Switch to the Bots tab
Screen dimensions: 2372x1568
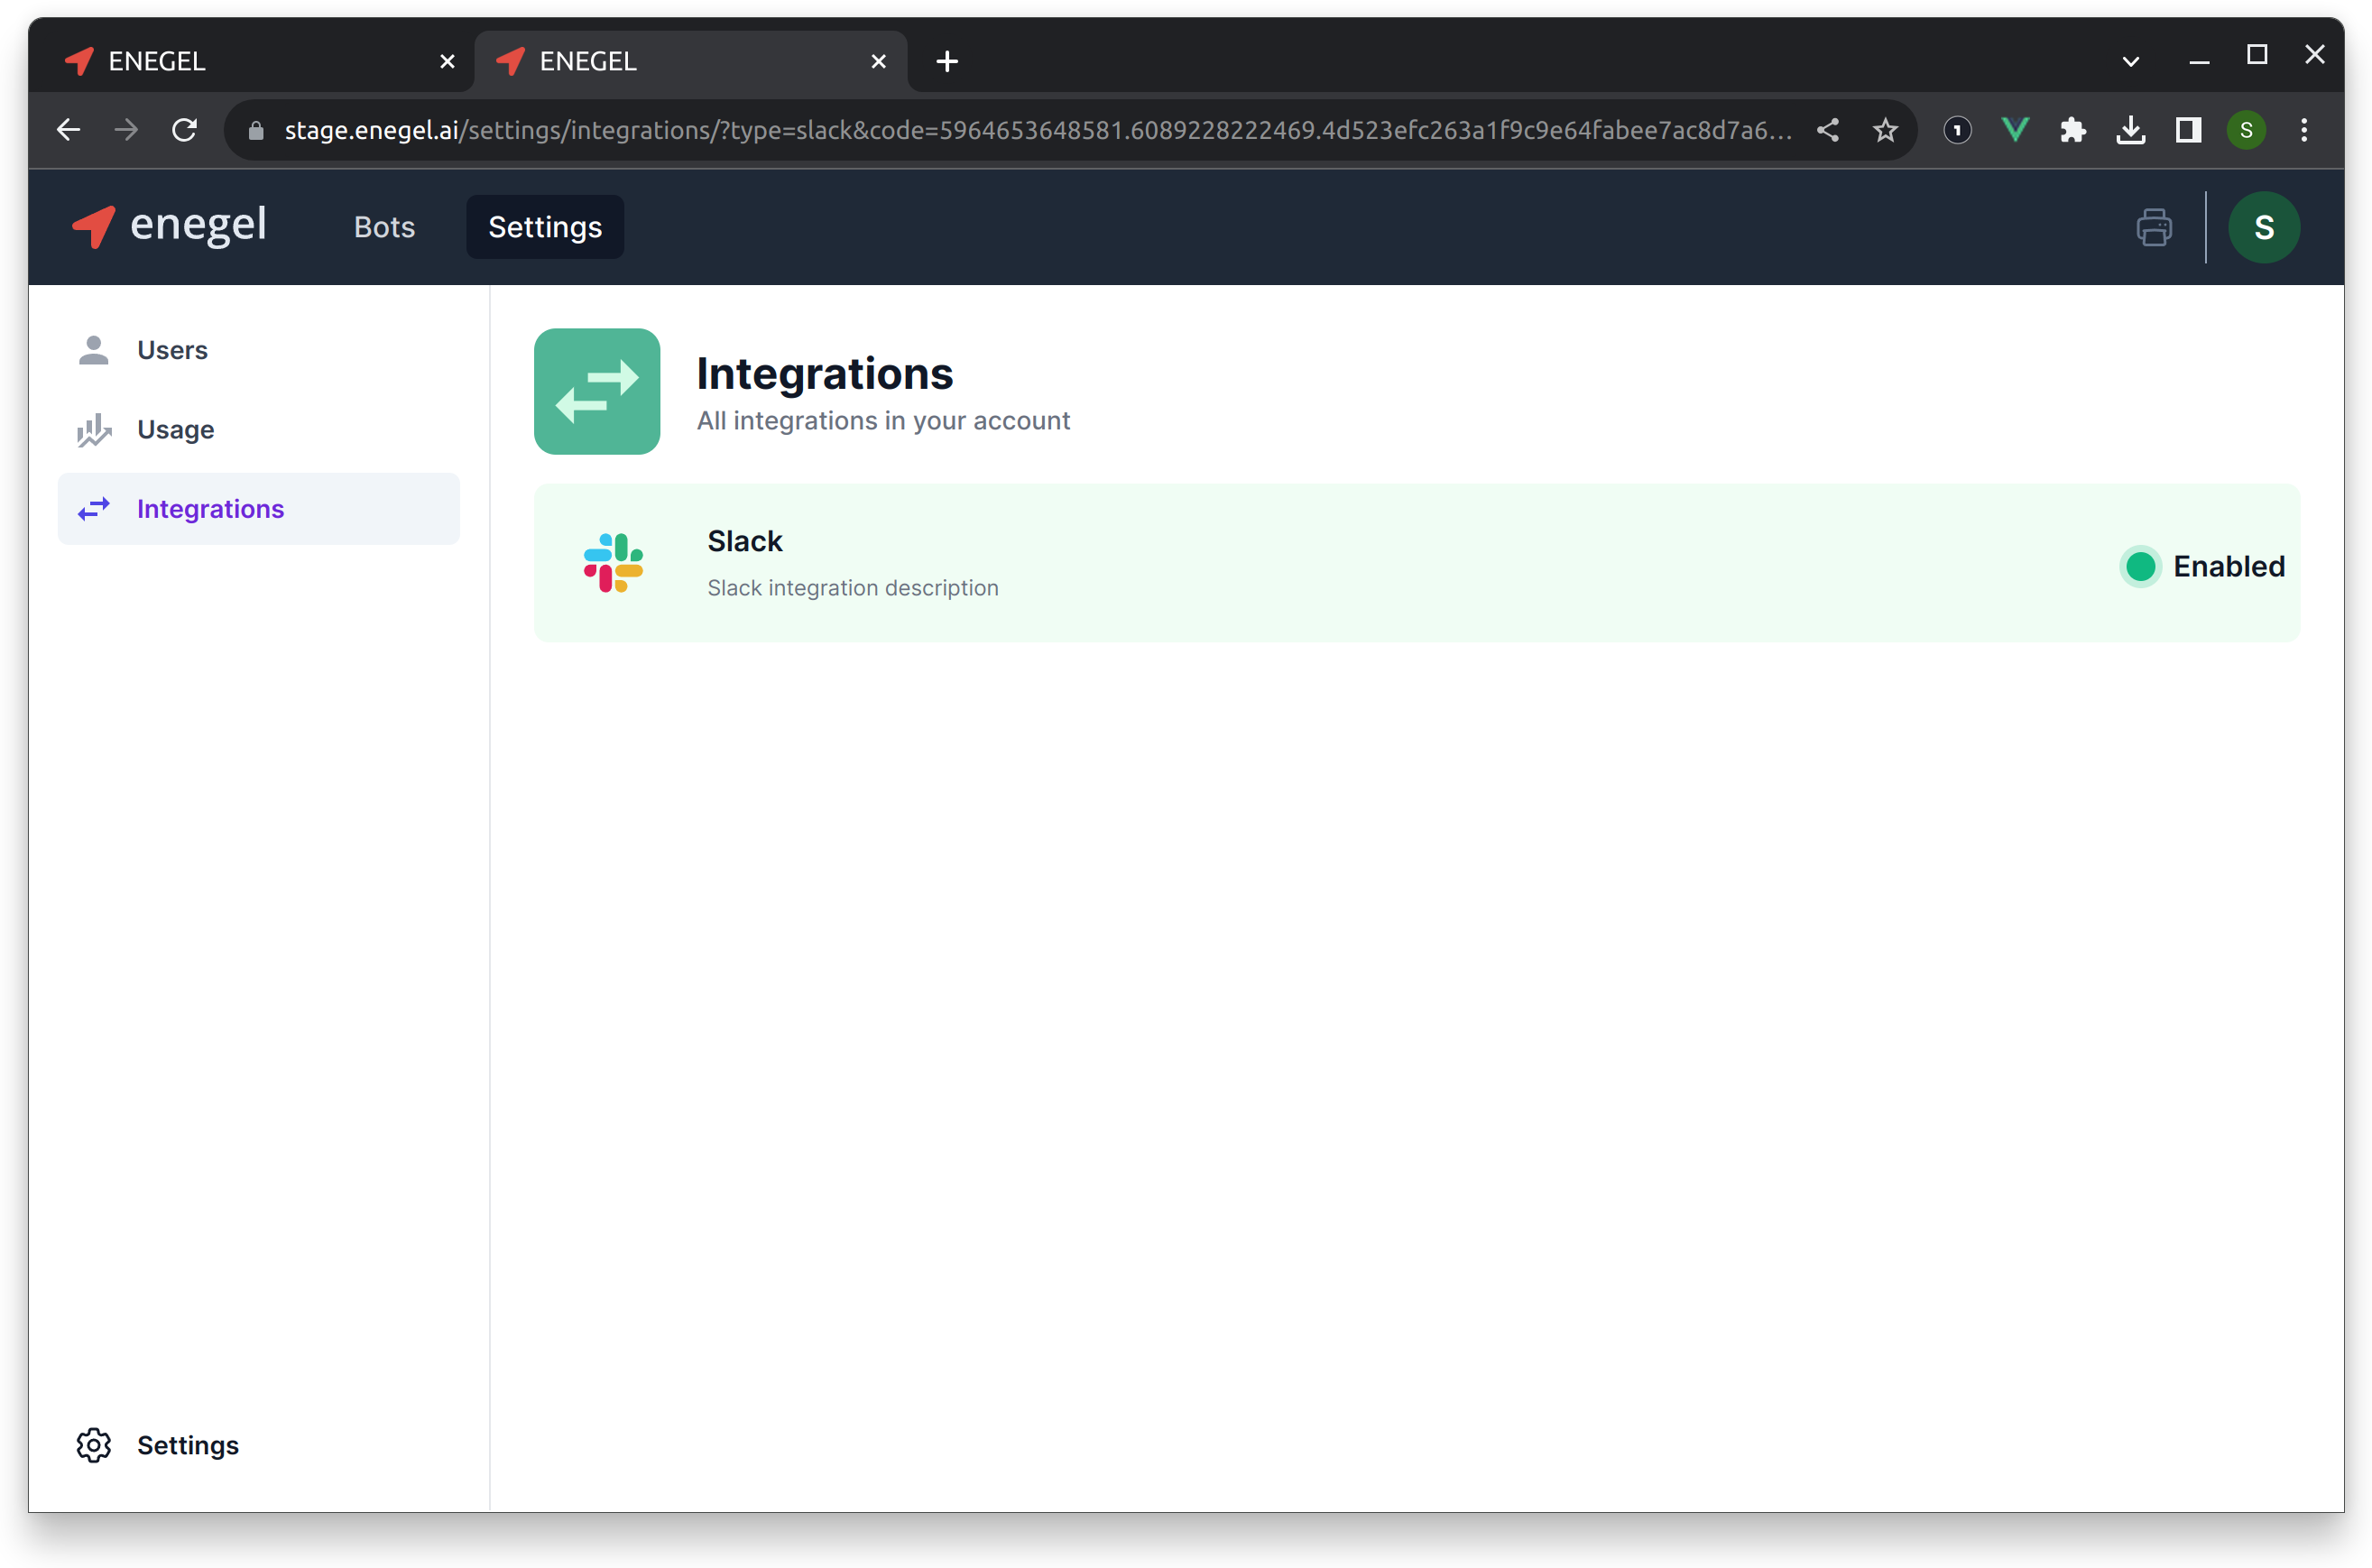click(x=384, y=227)
